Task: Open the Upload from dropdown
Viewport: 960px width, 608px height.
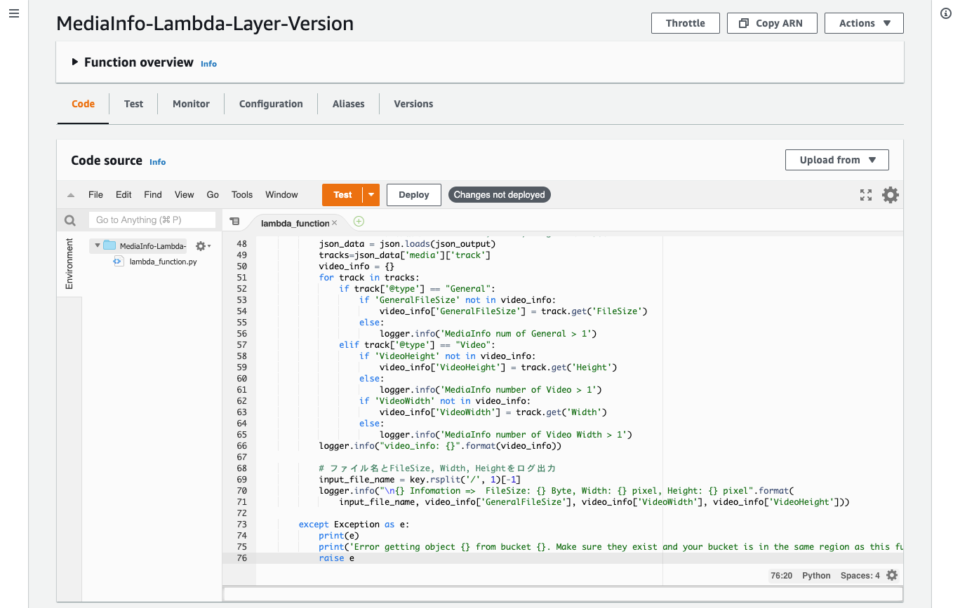Action: [x=836, y=159]
